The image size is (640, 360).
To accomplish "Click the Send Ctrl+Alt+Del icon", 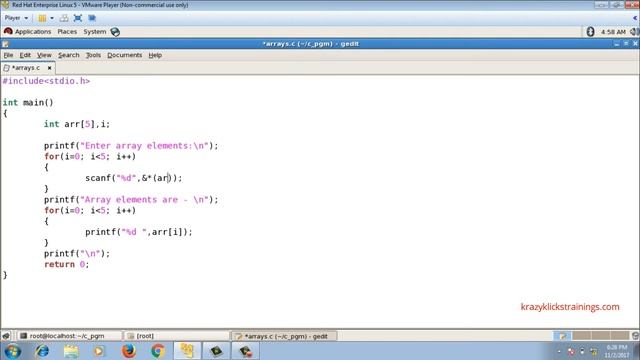I will pos(64,18).
